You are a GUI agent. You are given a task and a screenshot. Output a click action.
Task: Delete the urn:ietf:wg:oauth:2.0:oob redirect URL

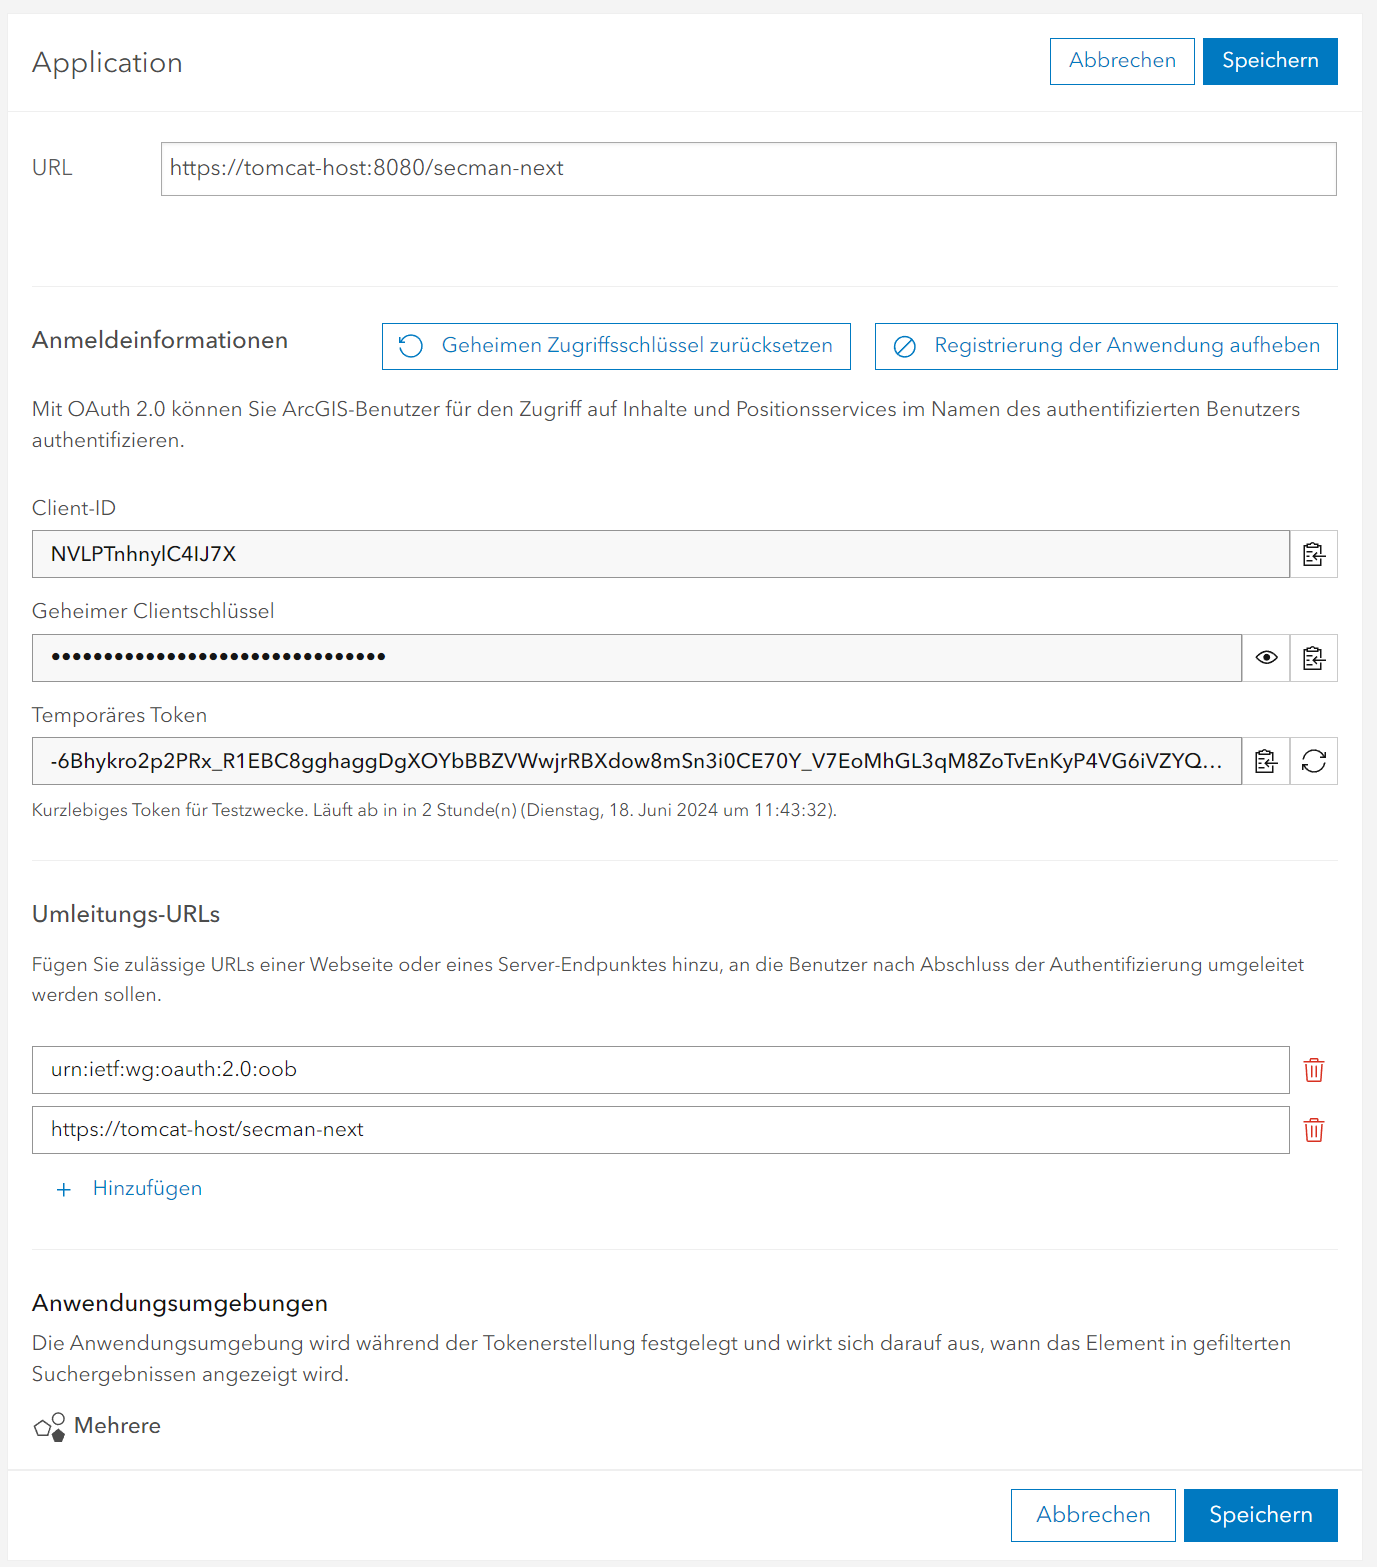[x=1314, y=1070]
